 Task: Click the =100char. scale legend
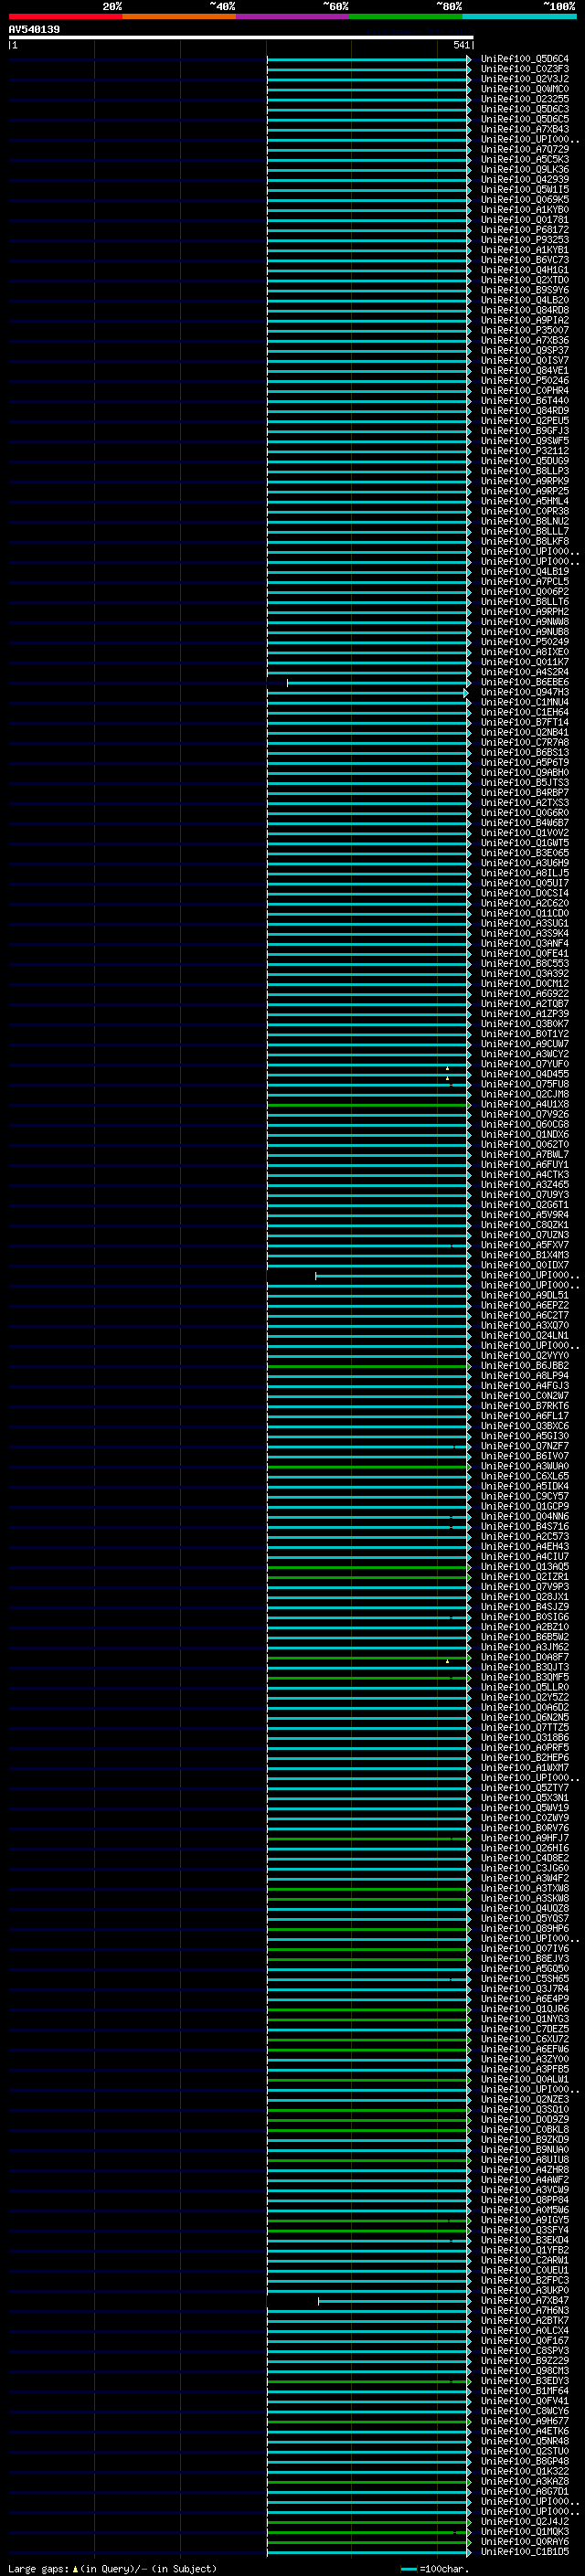click(x=435, y=2569)
